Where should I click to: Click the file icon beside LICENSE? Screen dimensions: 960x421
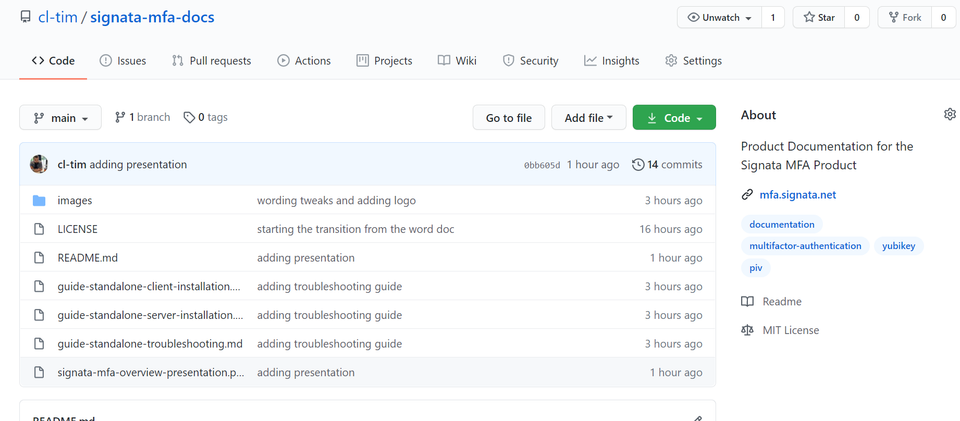point(39,229)
